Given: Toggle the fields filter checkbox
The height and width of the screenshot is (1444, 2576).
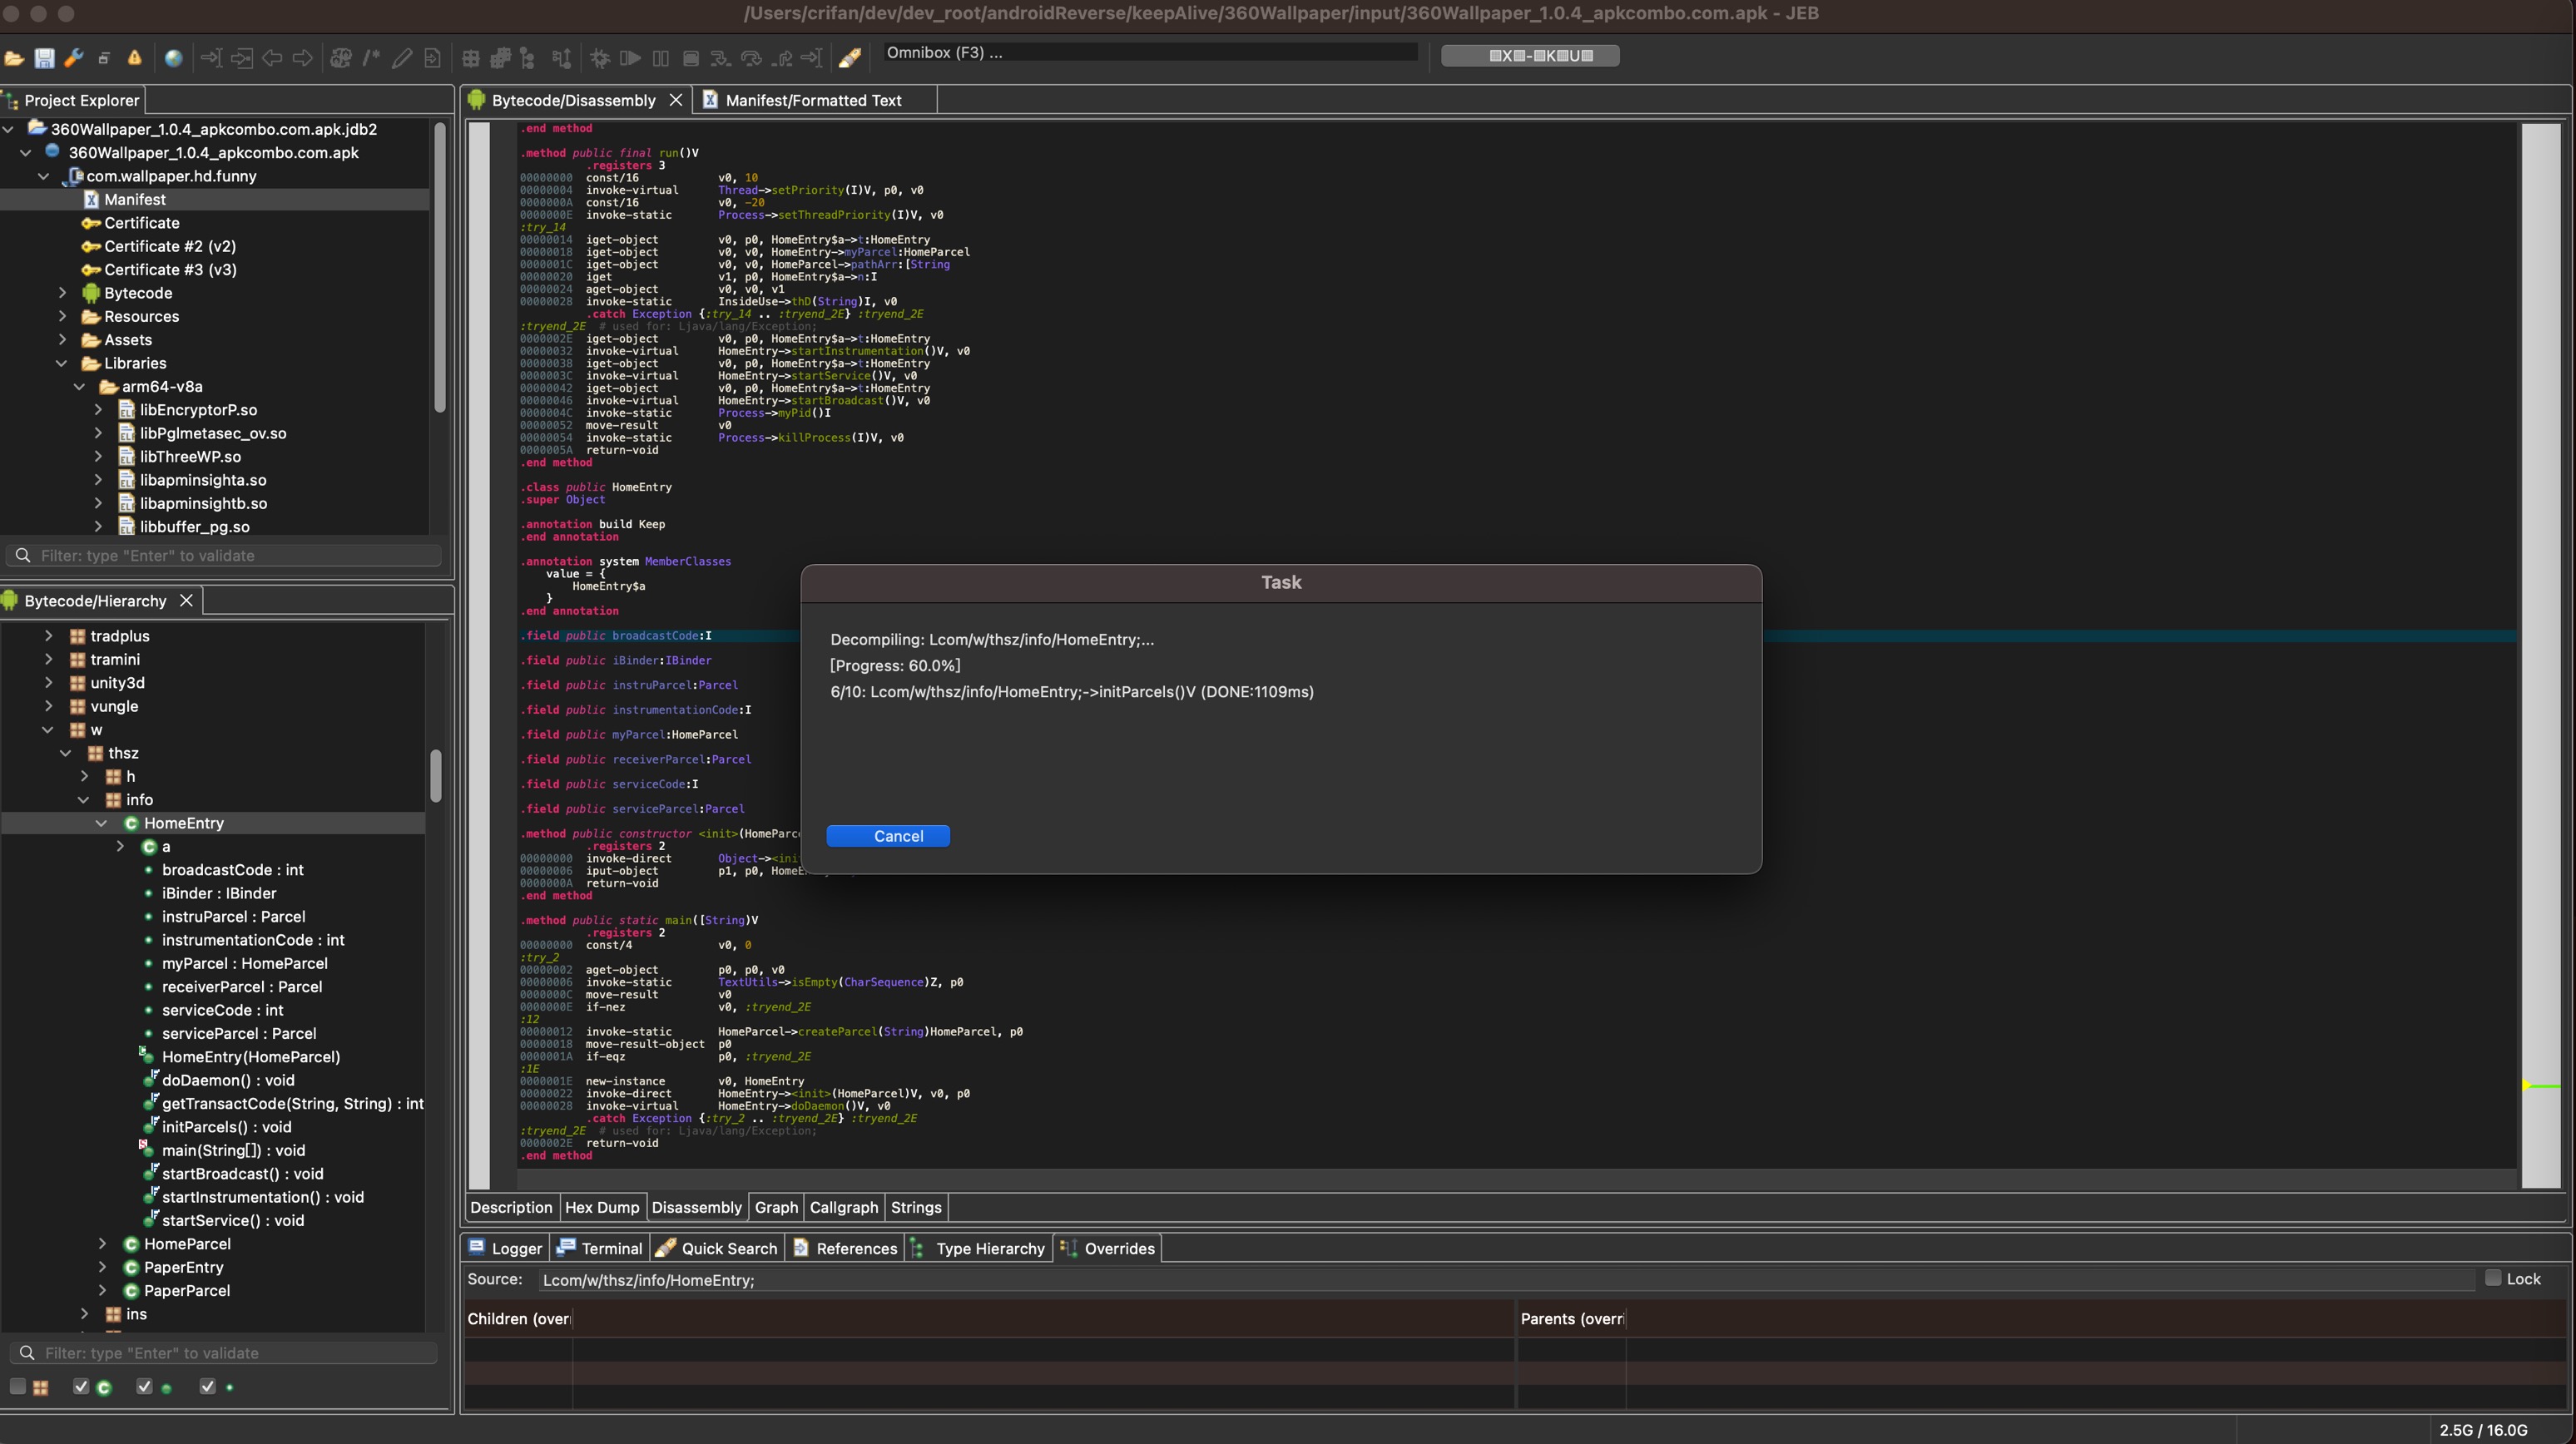Looking at the screenshot, I should pos(207,1386).
